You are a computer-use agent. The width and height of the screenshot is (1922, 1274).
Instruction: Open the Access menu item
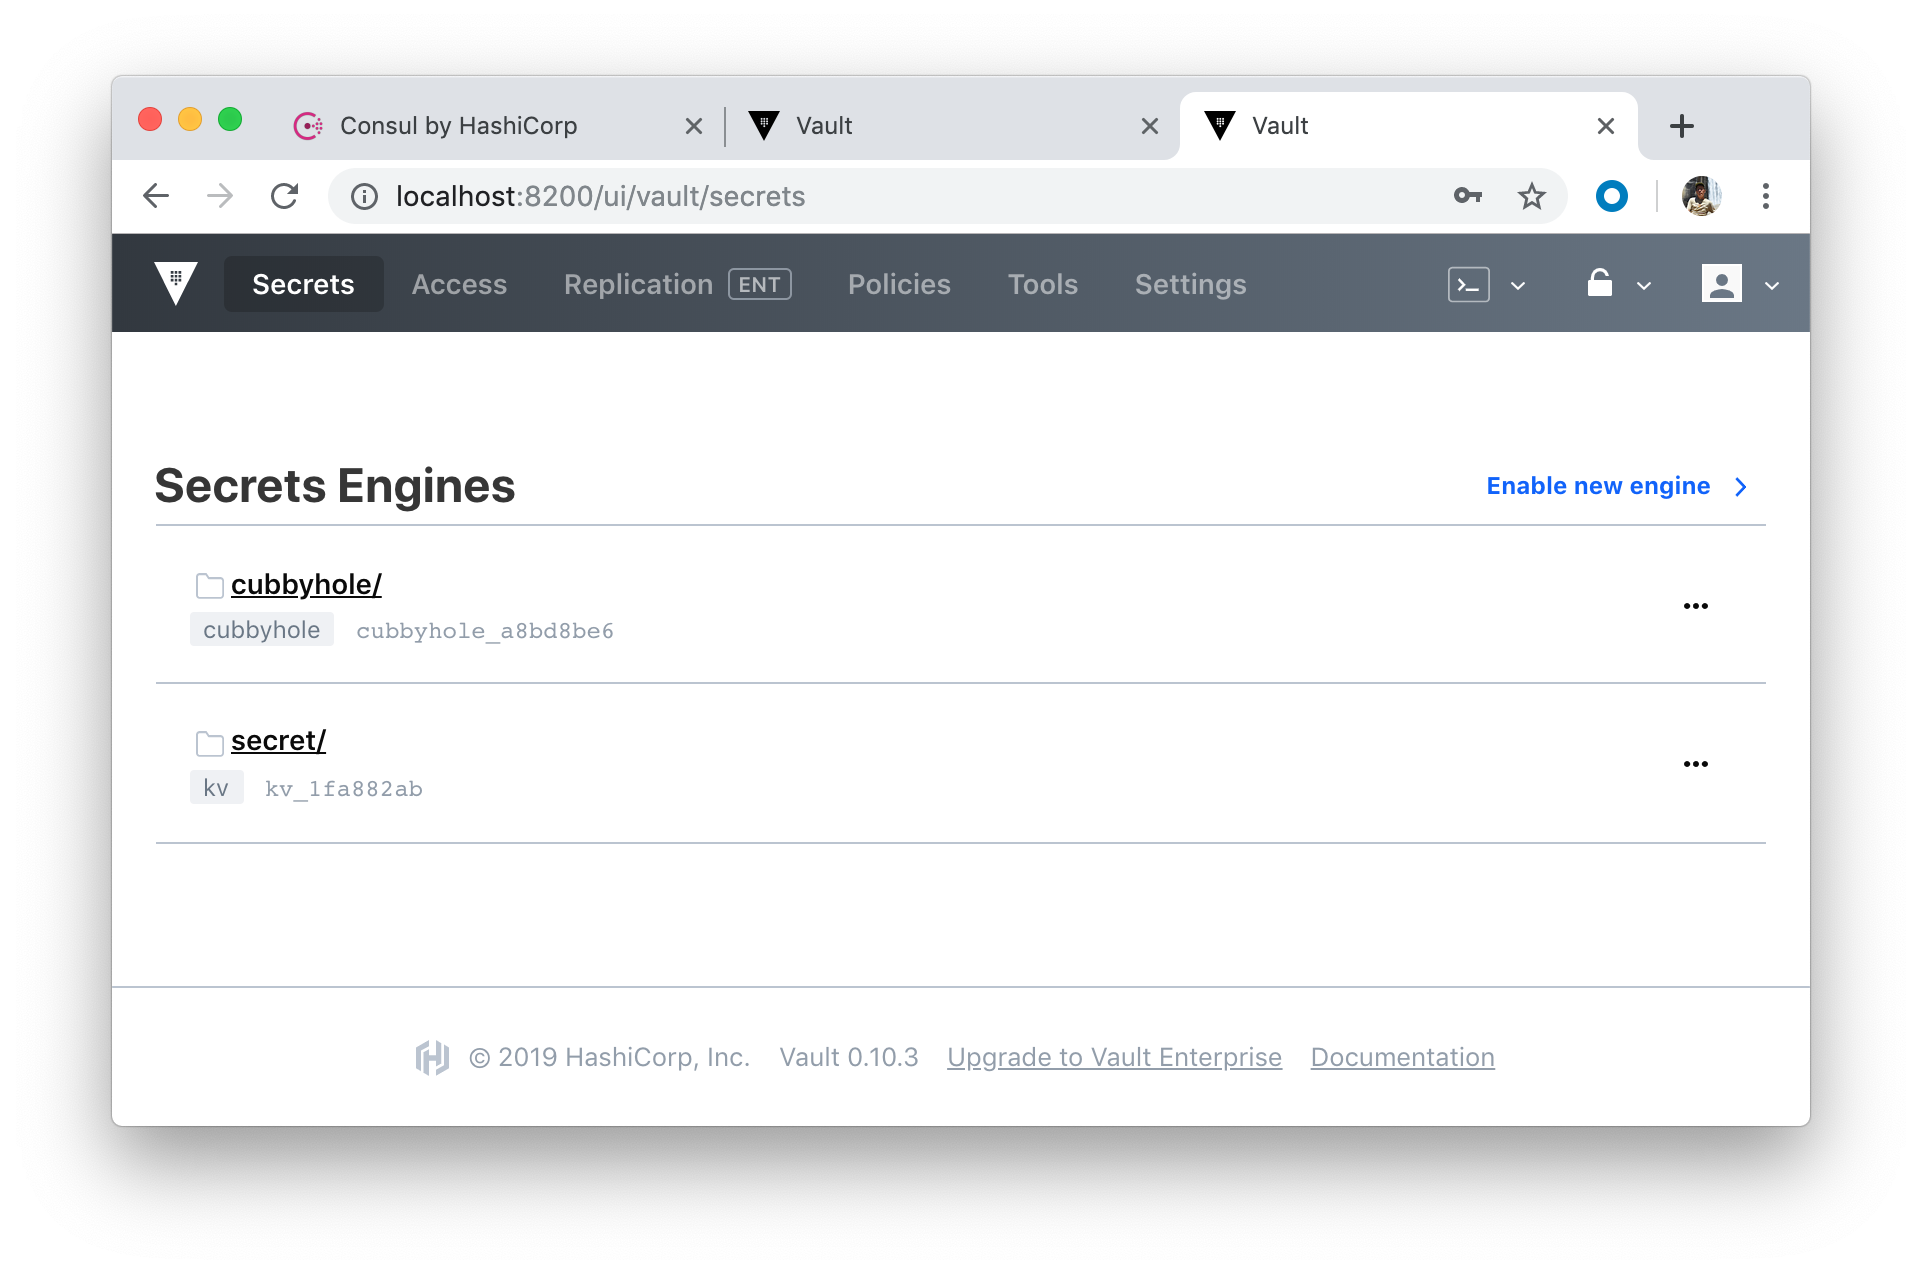[x=459, y=283]
